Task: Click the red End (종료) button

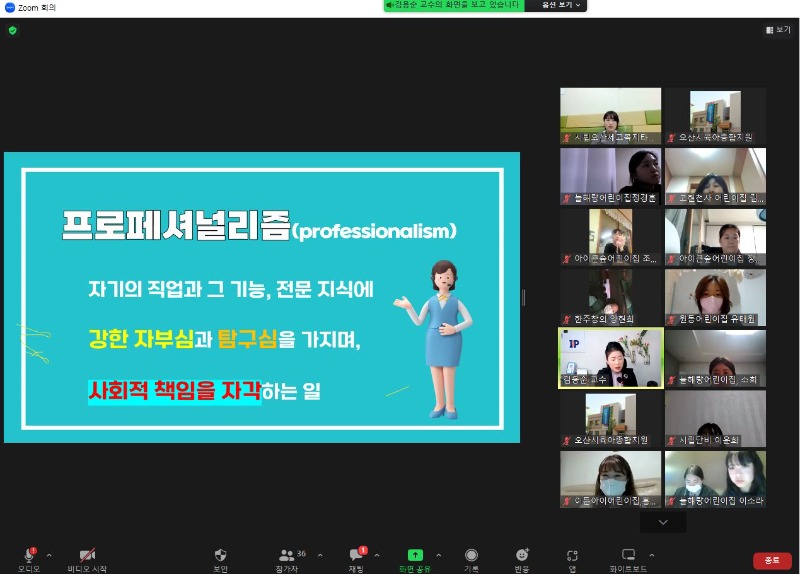Action: point(772,561)
